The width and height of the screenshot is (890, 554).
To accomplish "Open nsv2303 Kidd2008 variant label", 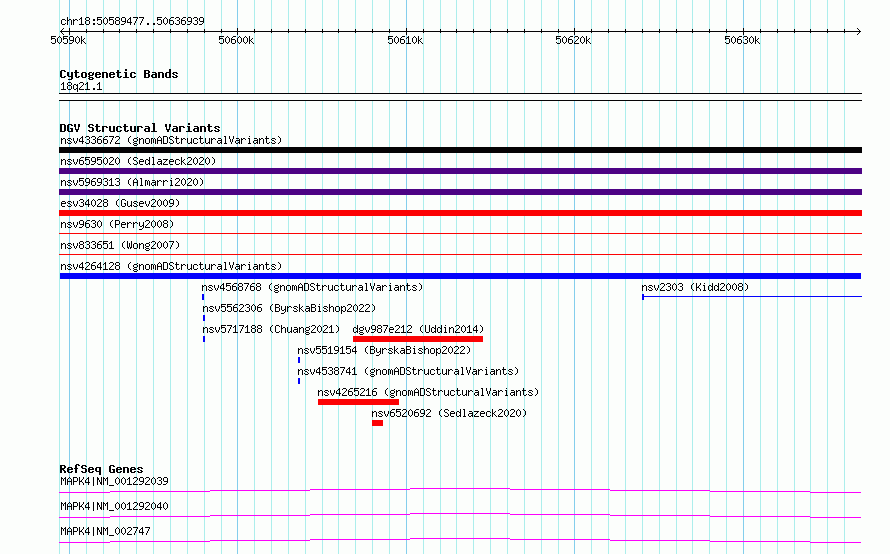I will (x=695, y=287).
